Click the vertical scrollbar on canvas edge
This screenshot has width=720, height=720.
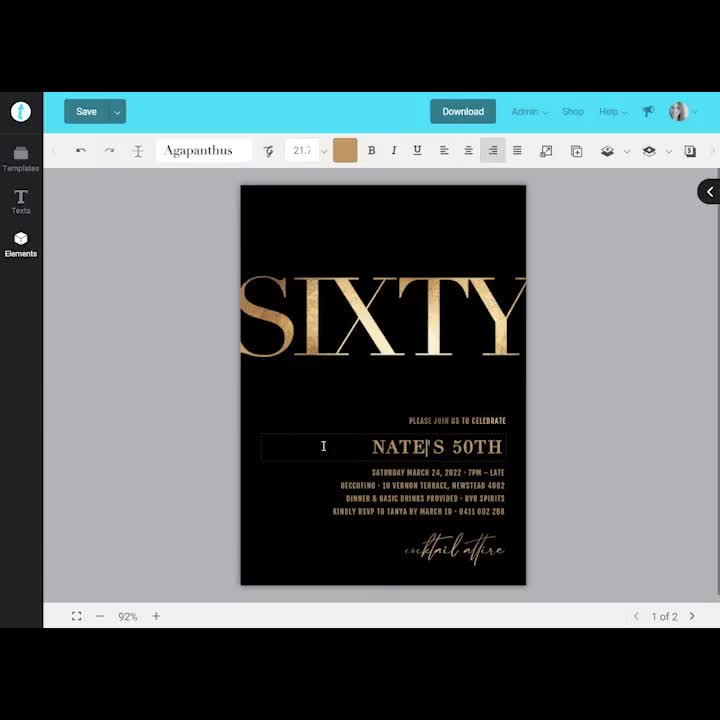pyautogui.click(x=718, y=381)
